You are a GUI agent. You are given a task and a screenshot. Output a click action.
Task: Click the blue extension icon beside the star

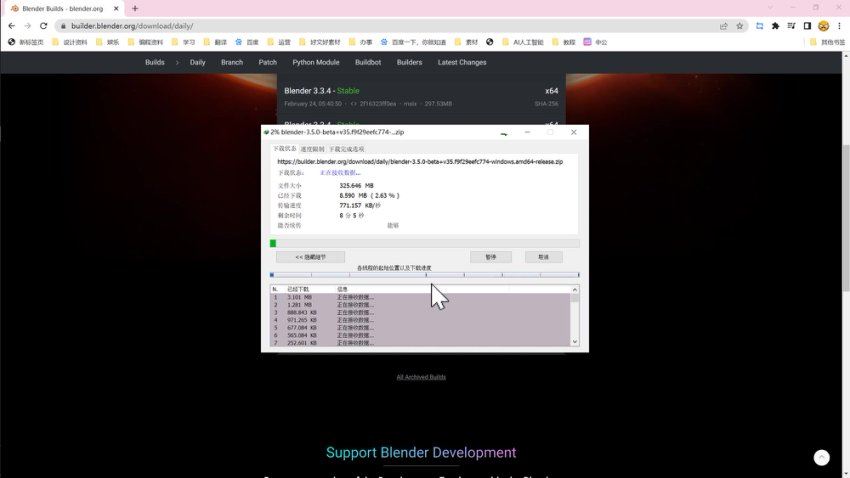[x=759, y=26]
